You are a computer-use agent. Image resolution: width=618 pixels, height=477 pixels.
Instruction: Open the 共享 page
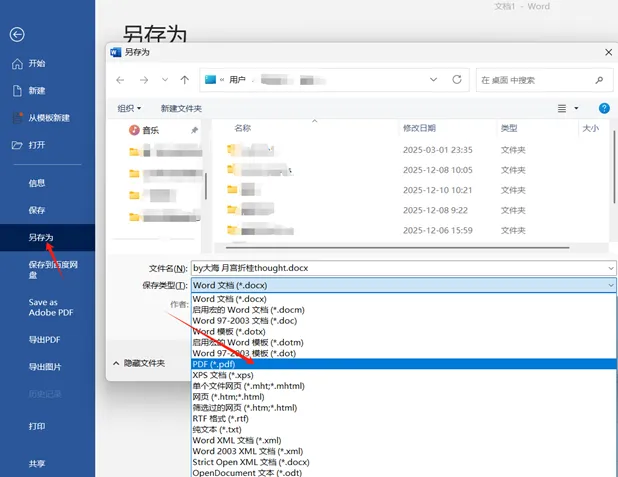click(37, 464)
